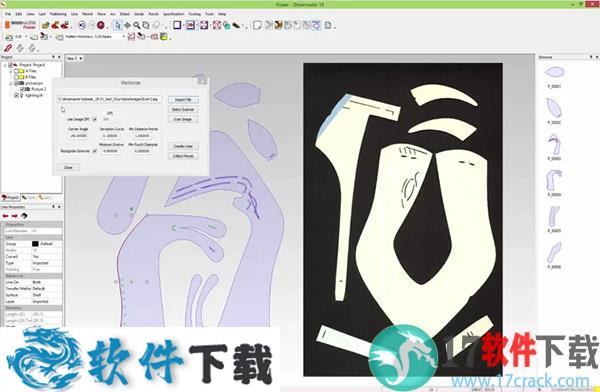Open the Grade menu
Viewport: 600px width, 392px height.
(x=139, y=14)
